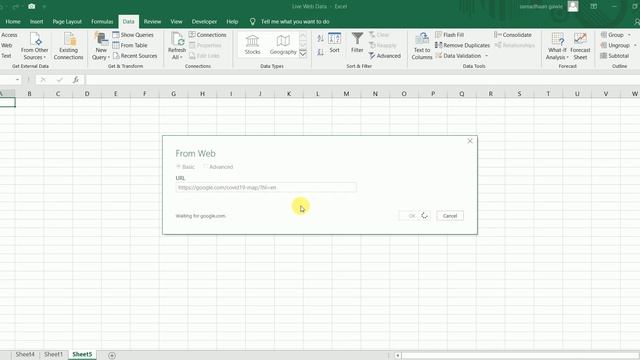Switch to the Sheet4 worksheet tab
640x360 pixels.
click(x=25, y=354)
